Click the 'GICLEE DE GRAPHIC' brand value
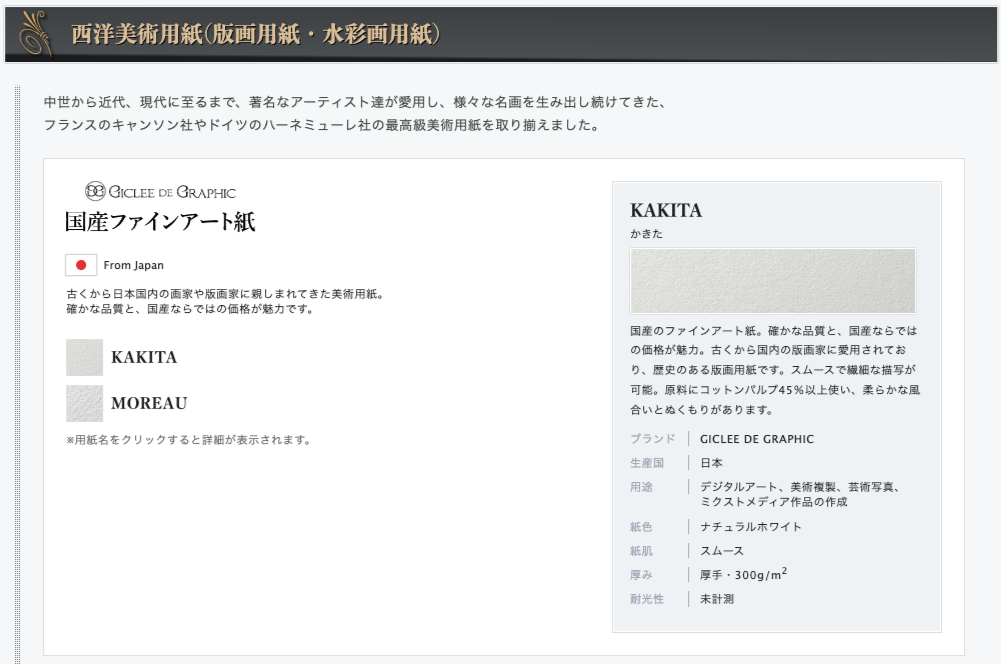Screen dimensions: 1001x664 [x=756, y=439]
